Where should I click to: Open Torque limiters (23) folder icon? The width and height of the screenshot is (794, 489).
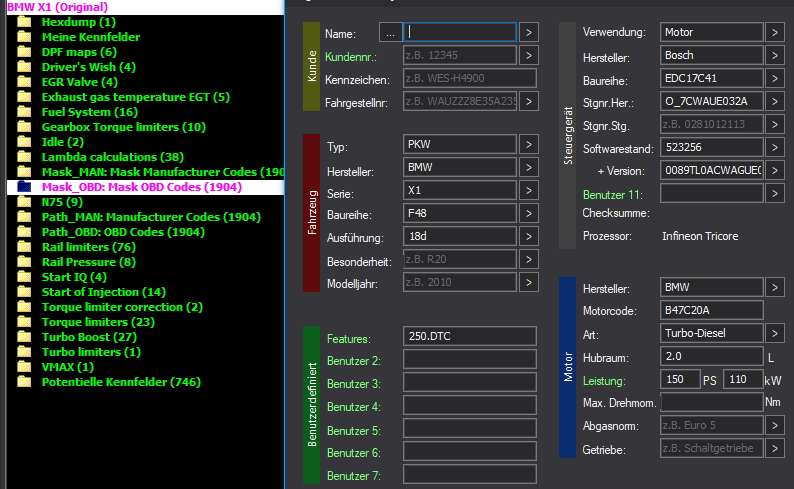point(24,322)
